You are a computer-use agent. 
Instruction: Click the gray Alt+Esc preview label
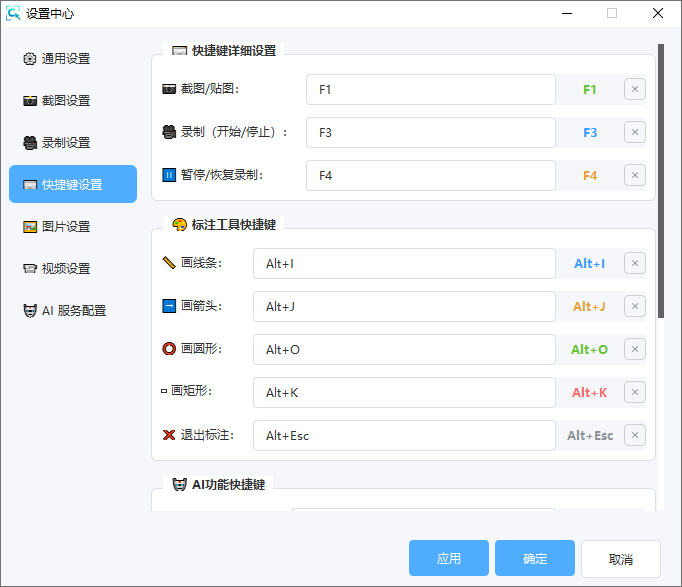click(x=590, y=435)
